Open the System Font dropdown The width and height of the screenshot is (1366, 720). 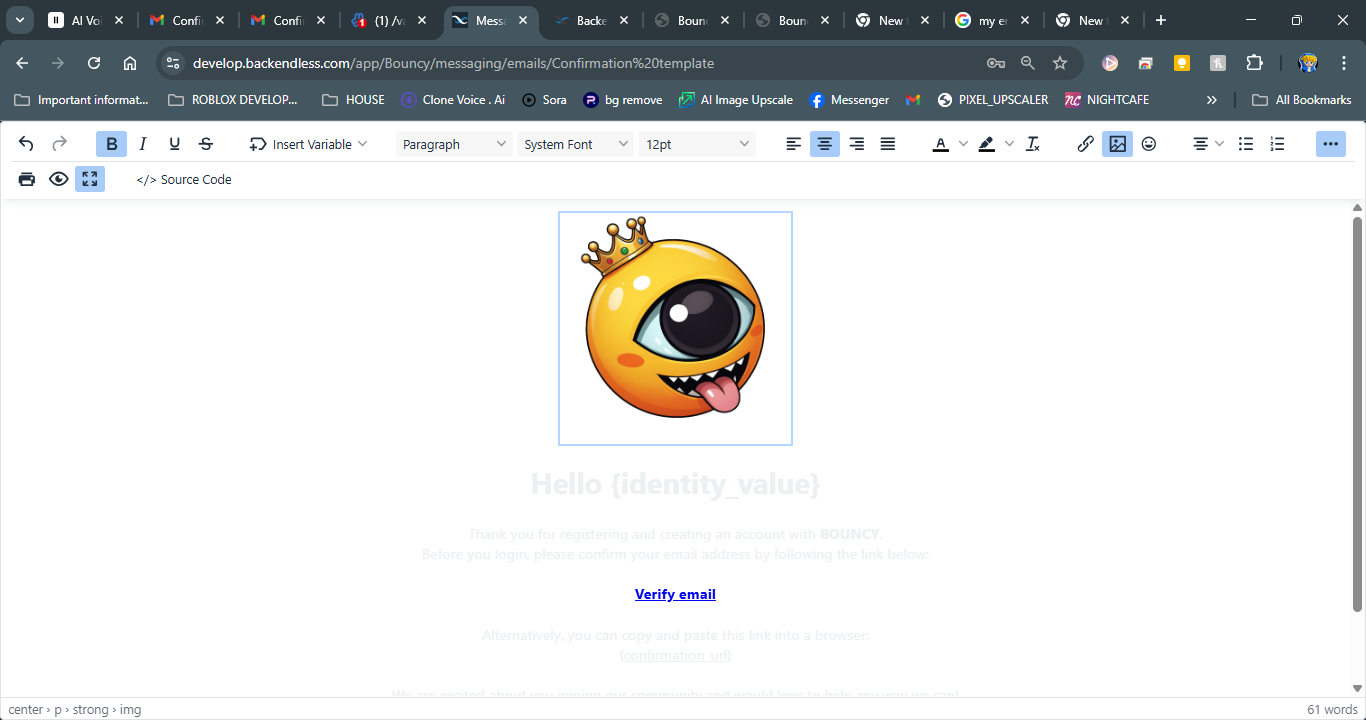576,144
